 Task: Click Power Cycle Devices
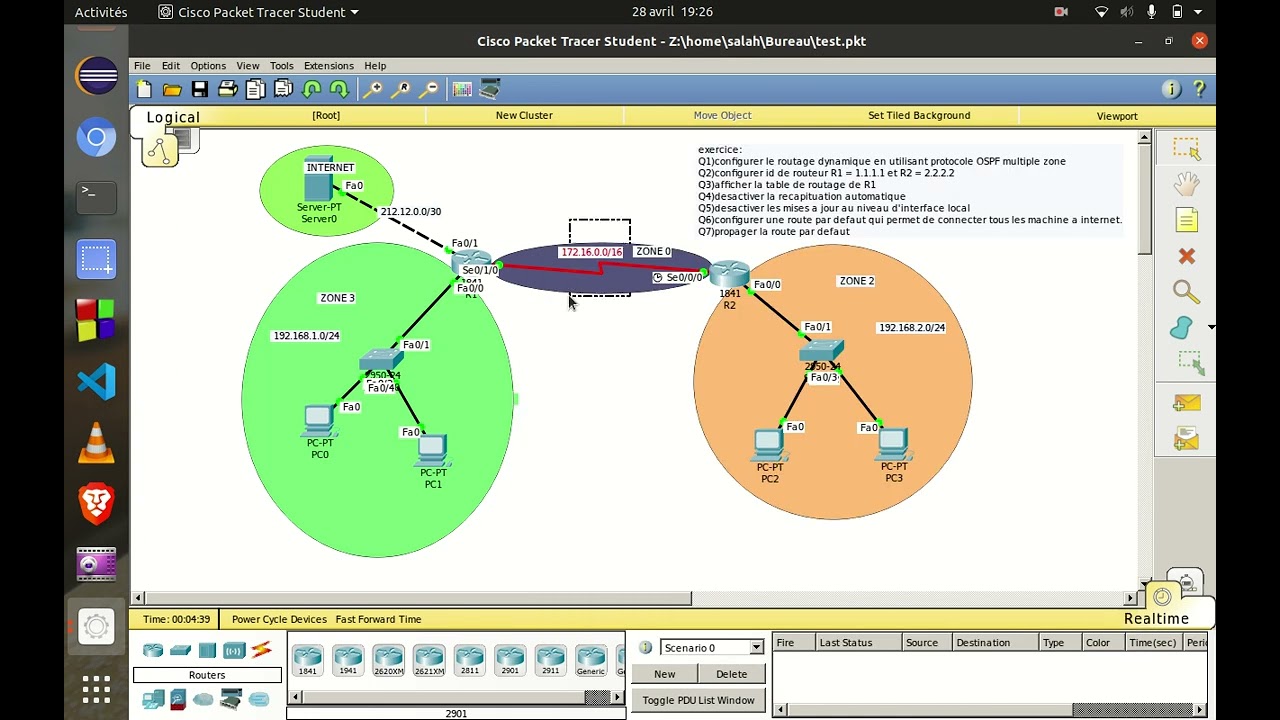pos(279,619)
